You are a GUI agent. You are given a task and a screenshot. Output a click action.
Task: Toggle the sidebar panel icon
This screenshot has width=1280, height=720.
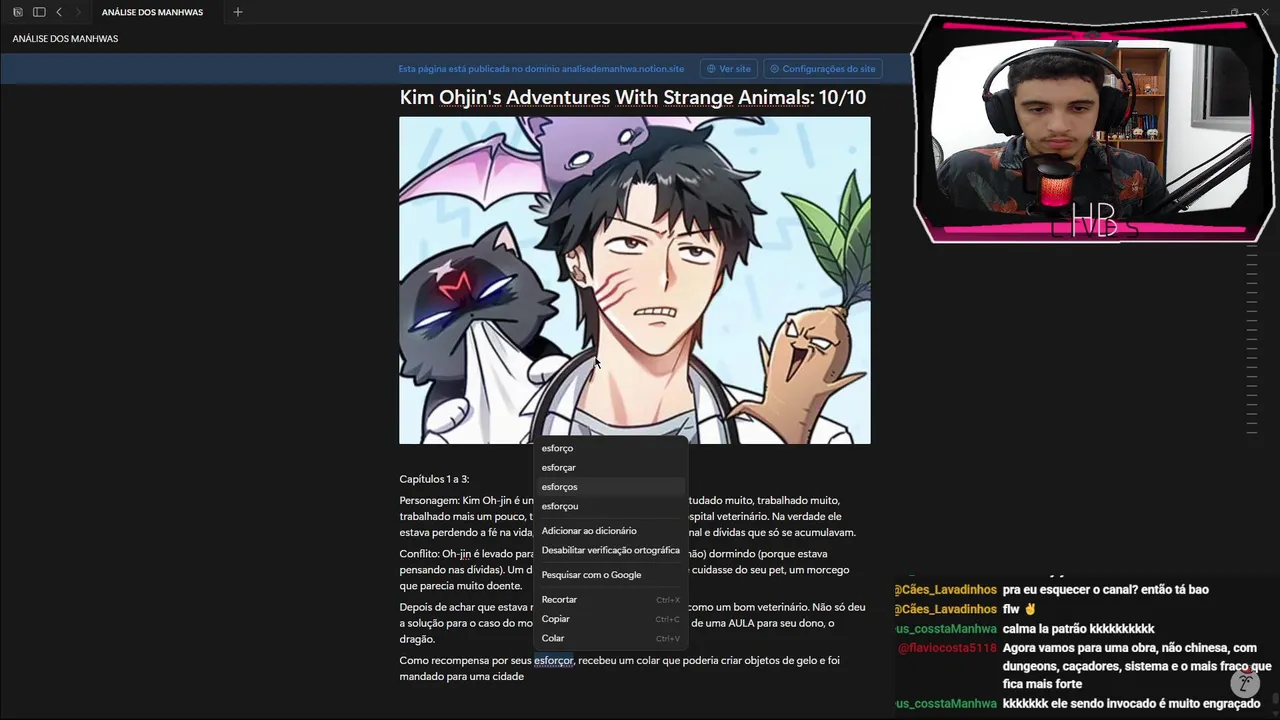[39, 12]
